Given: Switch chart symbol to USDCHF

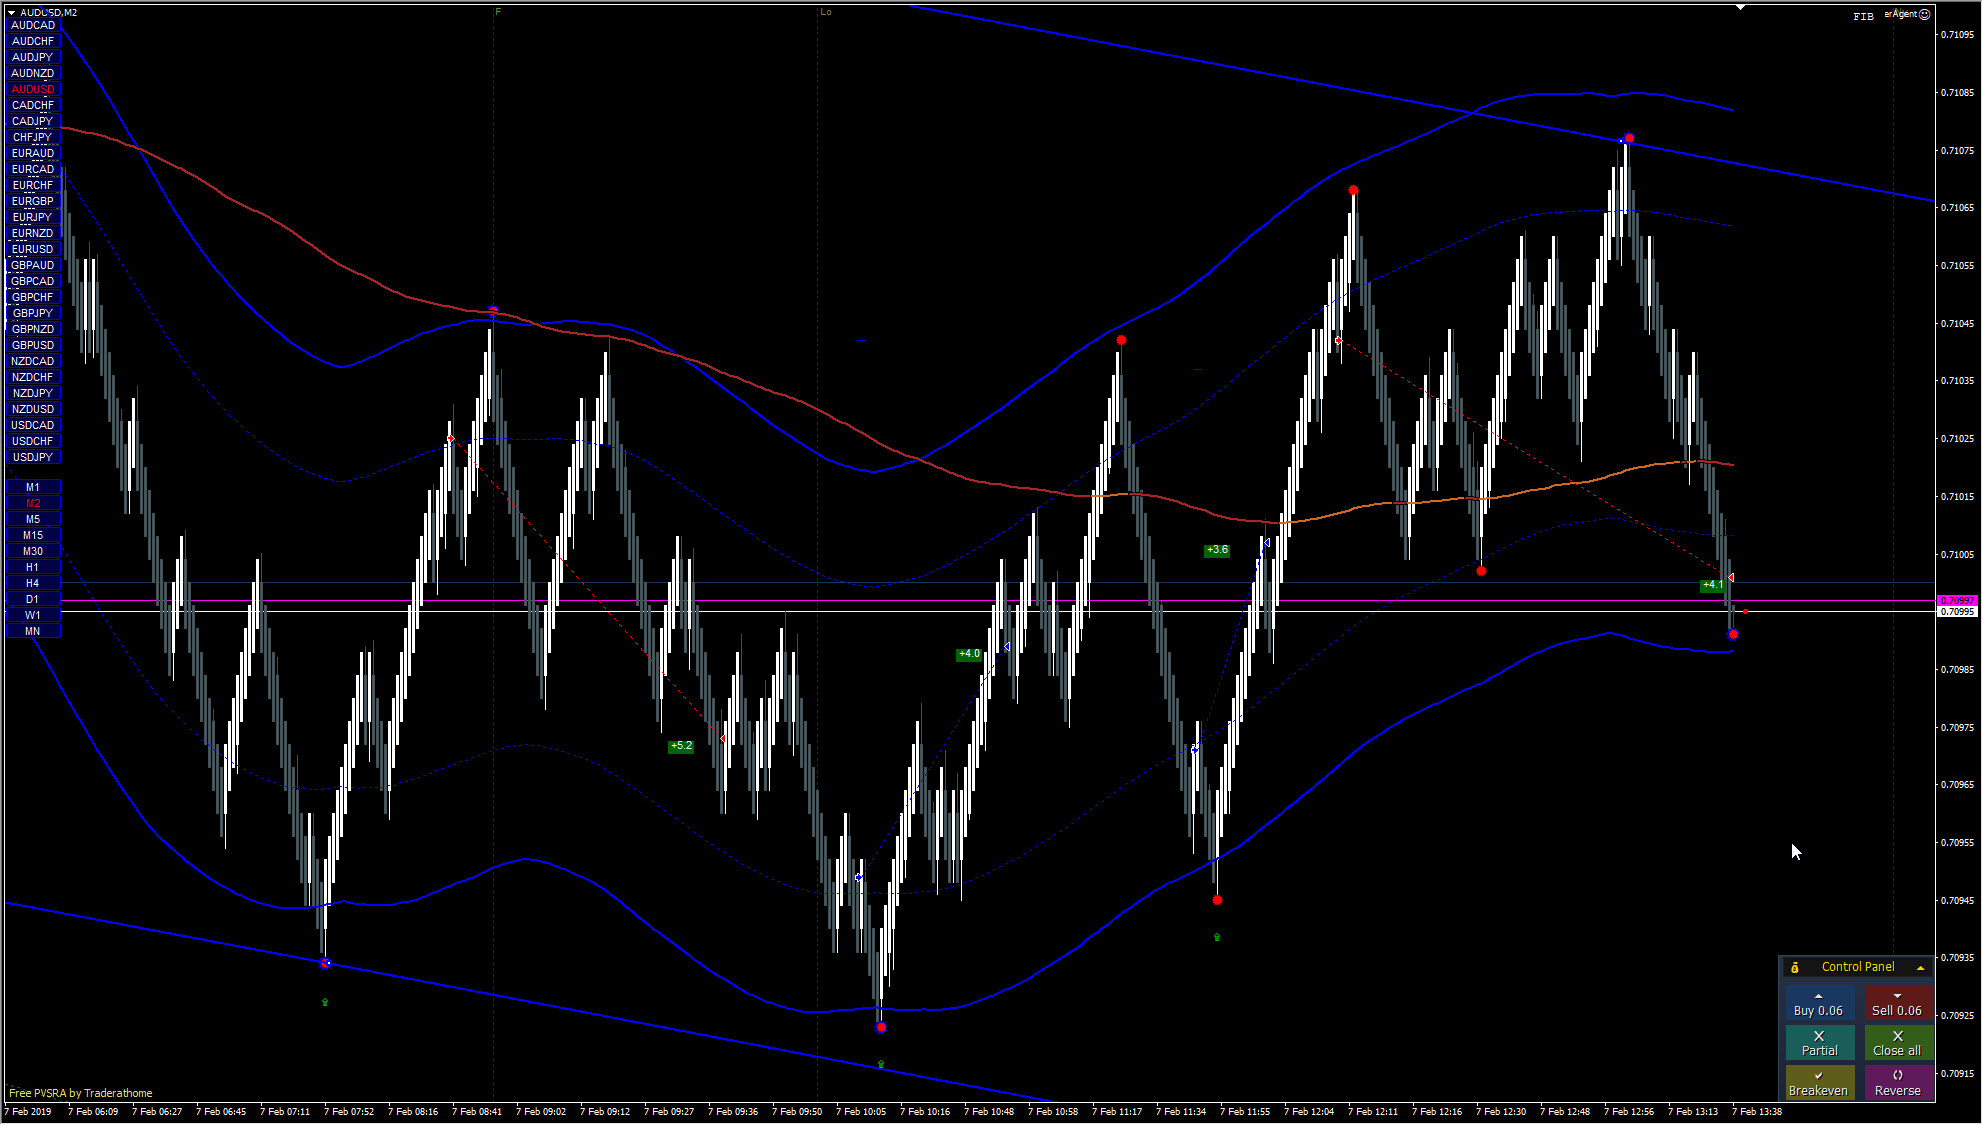Looking at the screenshot, I should tap(33, 441).
